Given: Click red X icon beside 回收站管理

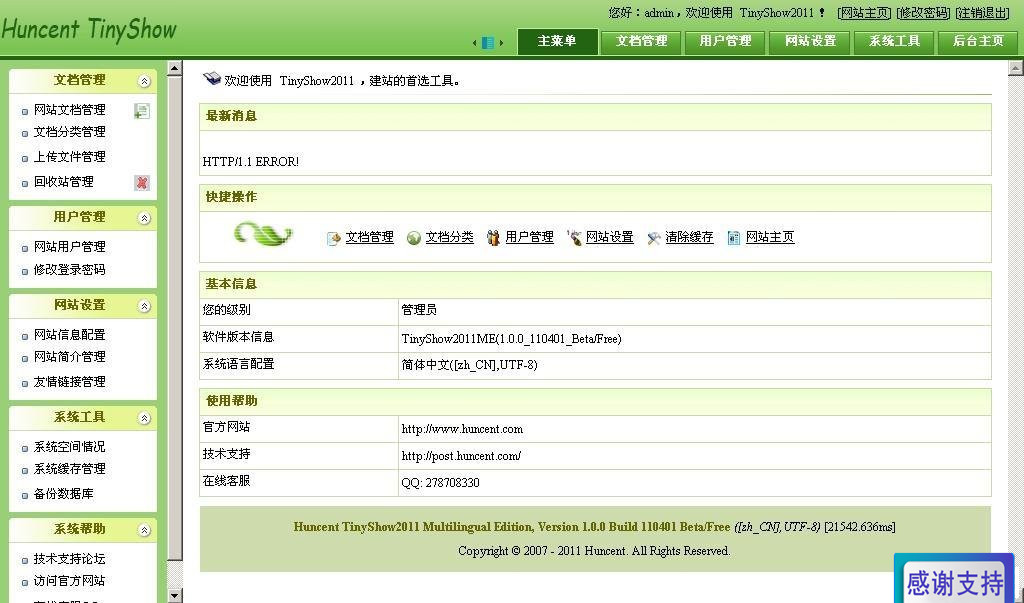Looking at the screenshot, I should tap(142, 183).
